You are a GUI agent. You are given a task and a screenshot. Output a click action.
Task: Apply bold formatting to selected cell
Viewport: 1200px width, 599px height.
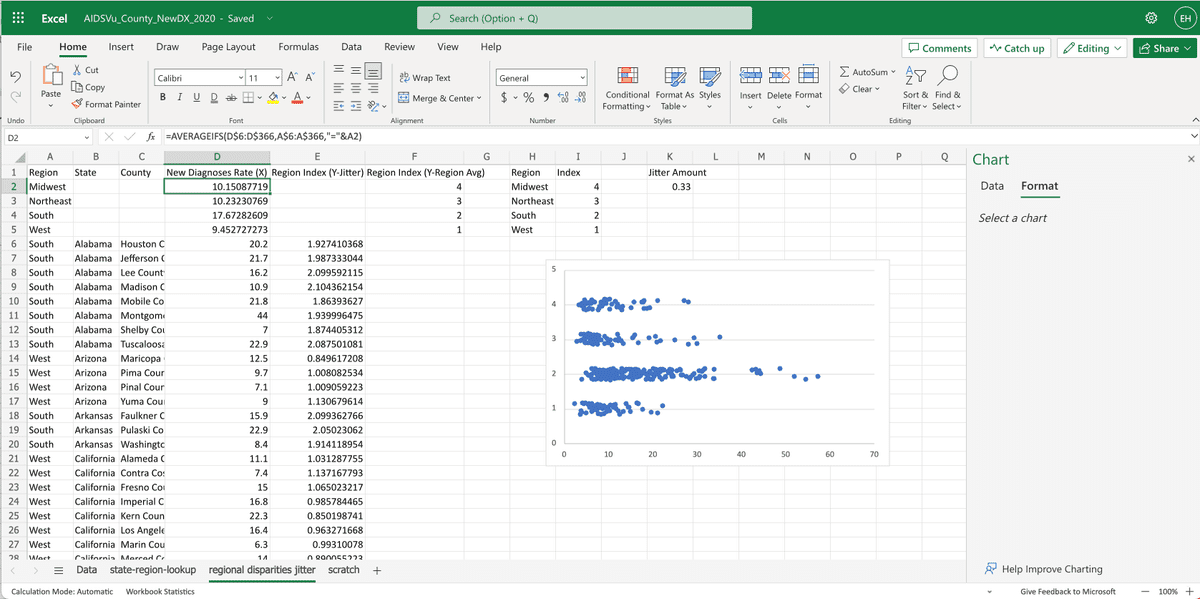(x=162, y=96)
